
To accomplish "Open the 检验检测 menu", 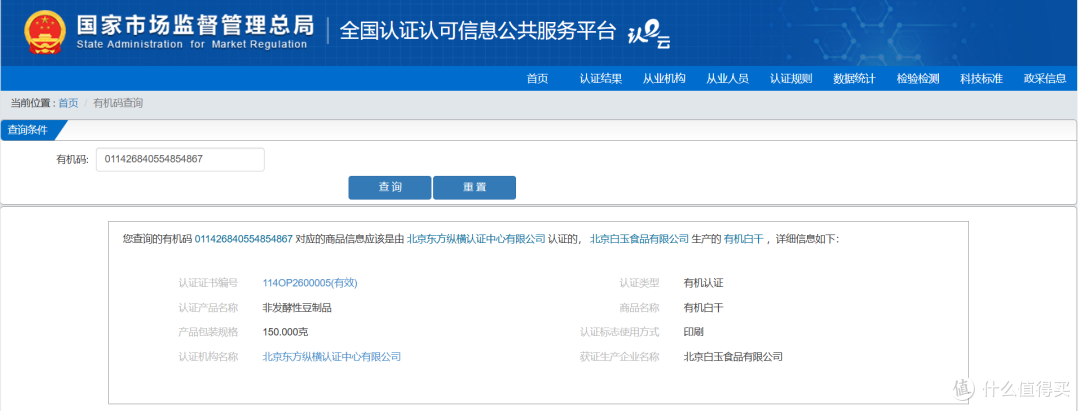I will tap(917, 78).
